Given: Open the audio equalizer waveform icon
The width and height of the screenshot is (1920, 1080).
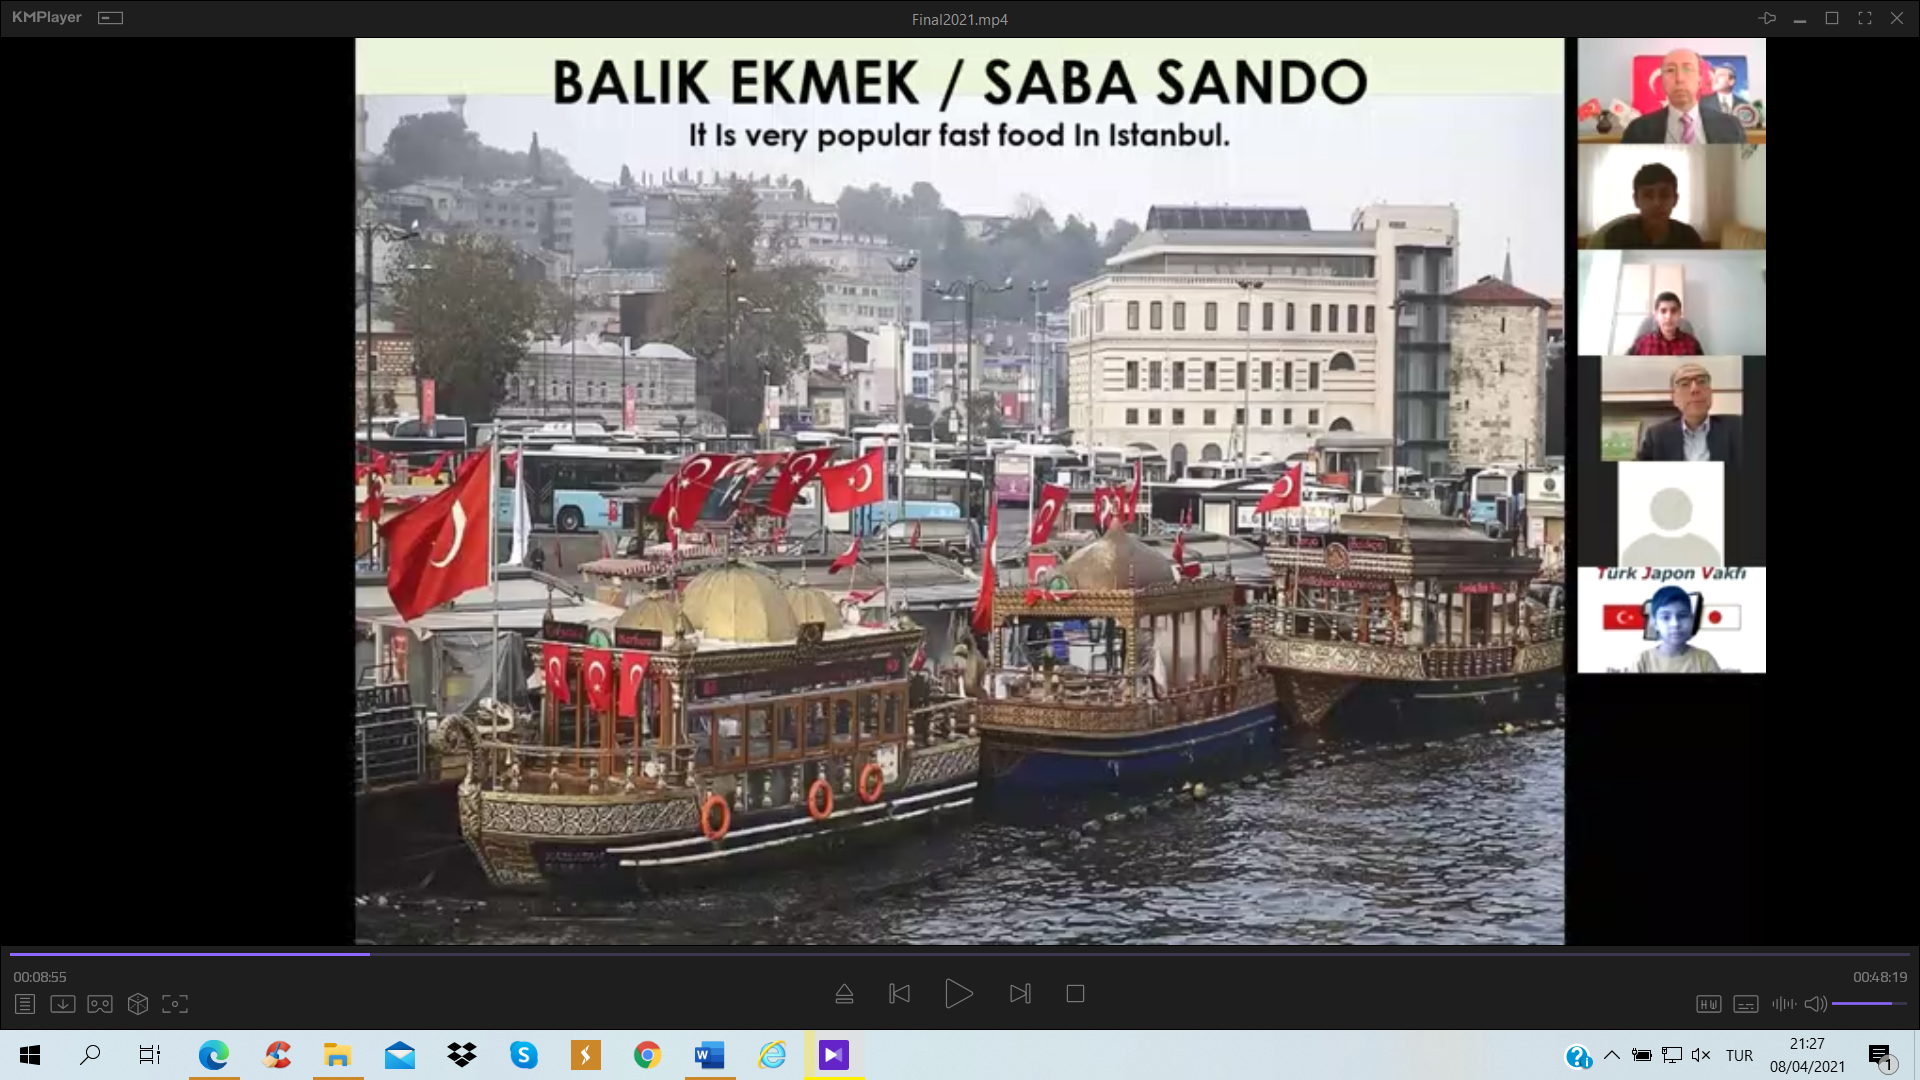Looking at the screenshot, I should [x=1783, y=1004].
